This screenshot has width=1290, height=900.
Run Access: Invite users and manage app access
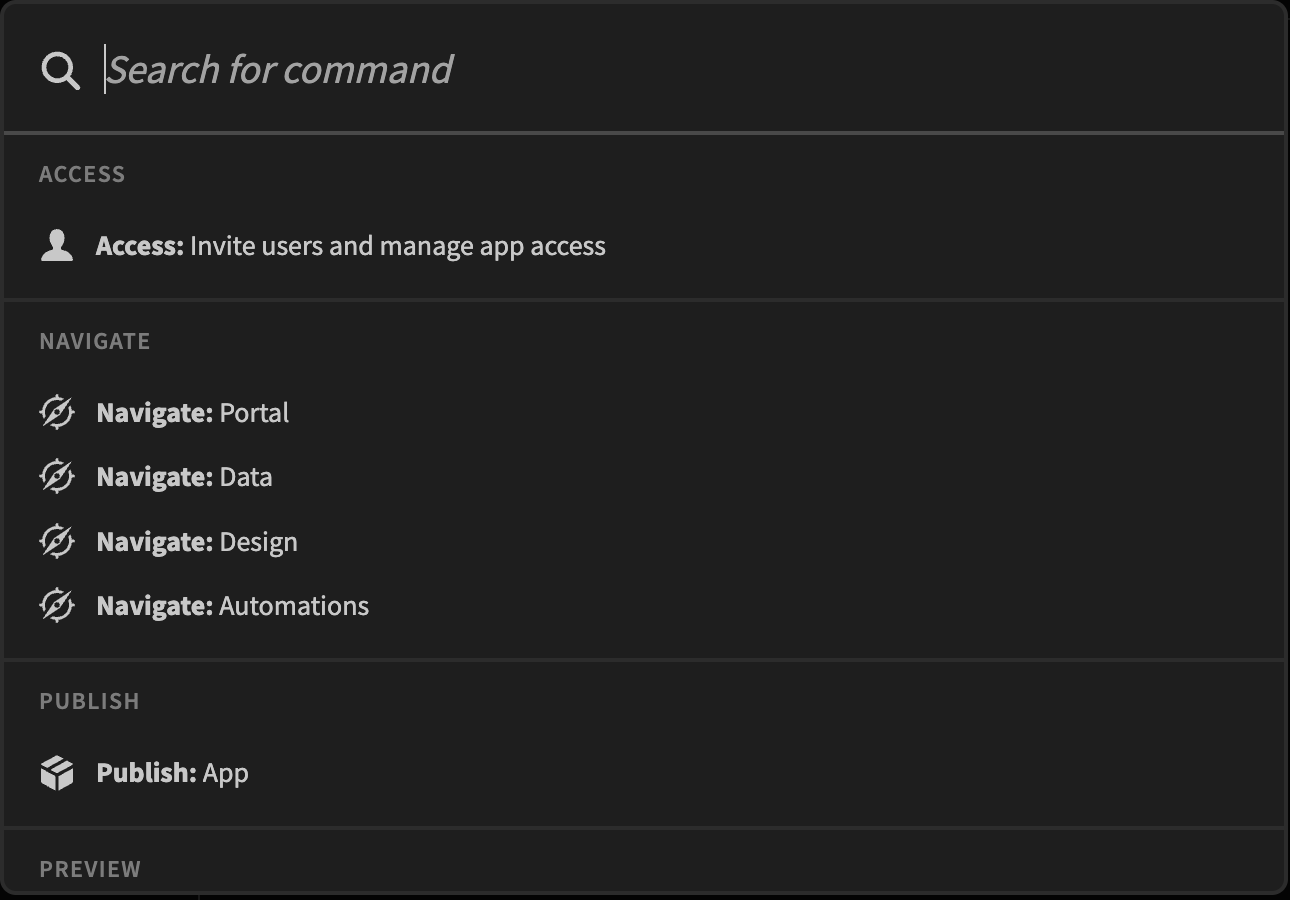click(x=645, y=246)
